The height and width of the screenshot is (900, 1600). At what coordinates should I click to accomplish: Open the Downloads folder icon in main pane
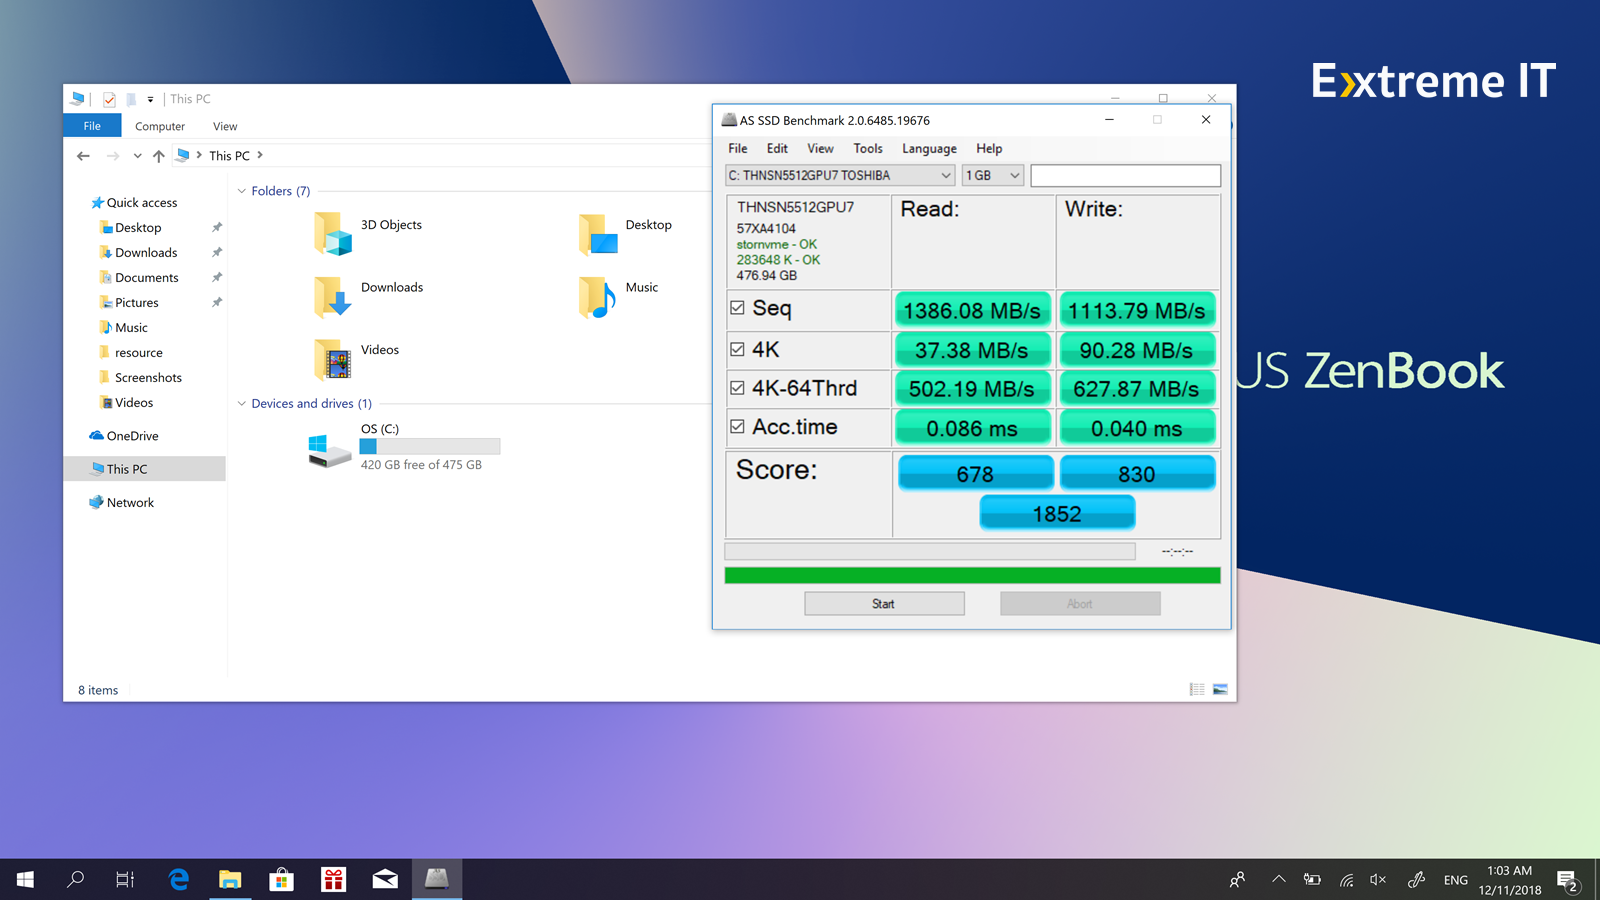click(x=333, y=297)
